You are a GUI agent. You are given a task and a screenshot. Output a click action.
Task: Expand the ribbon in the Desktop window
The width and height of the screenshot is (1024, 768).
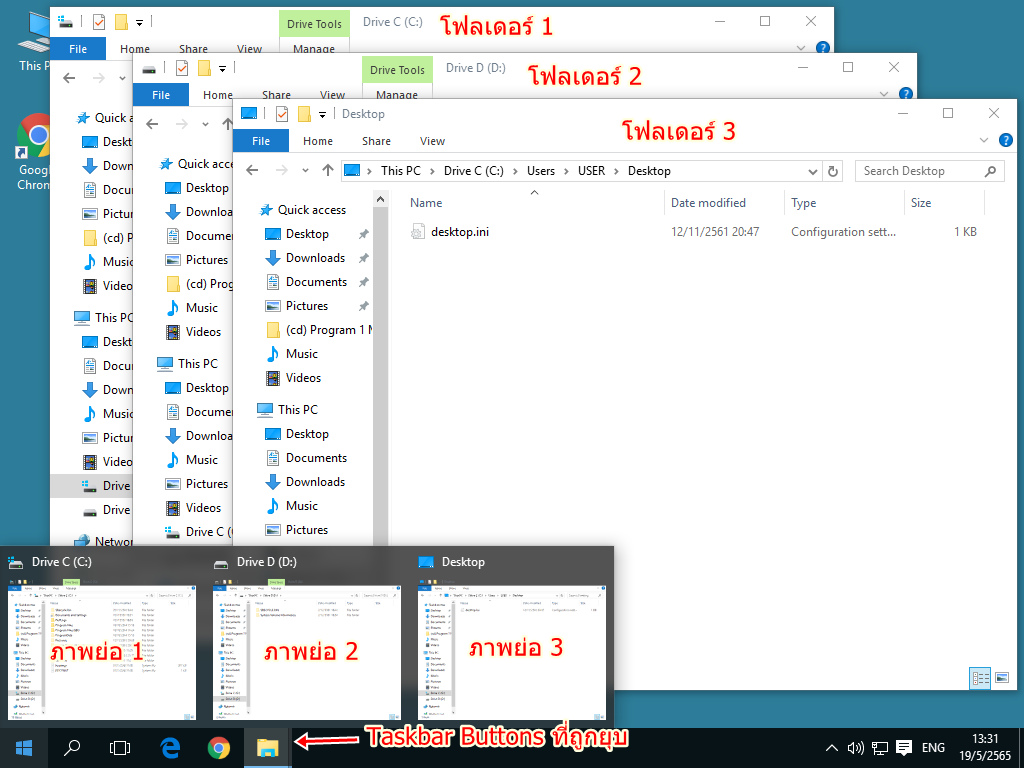click(x=983, y=141)
